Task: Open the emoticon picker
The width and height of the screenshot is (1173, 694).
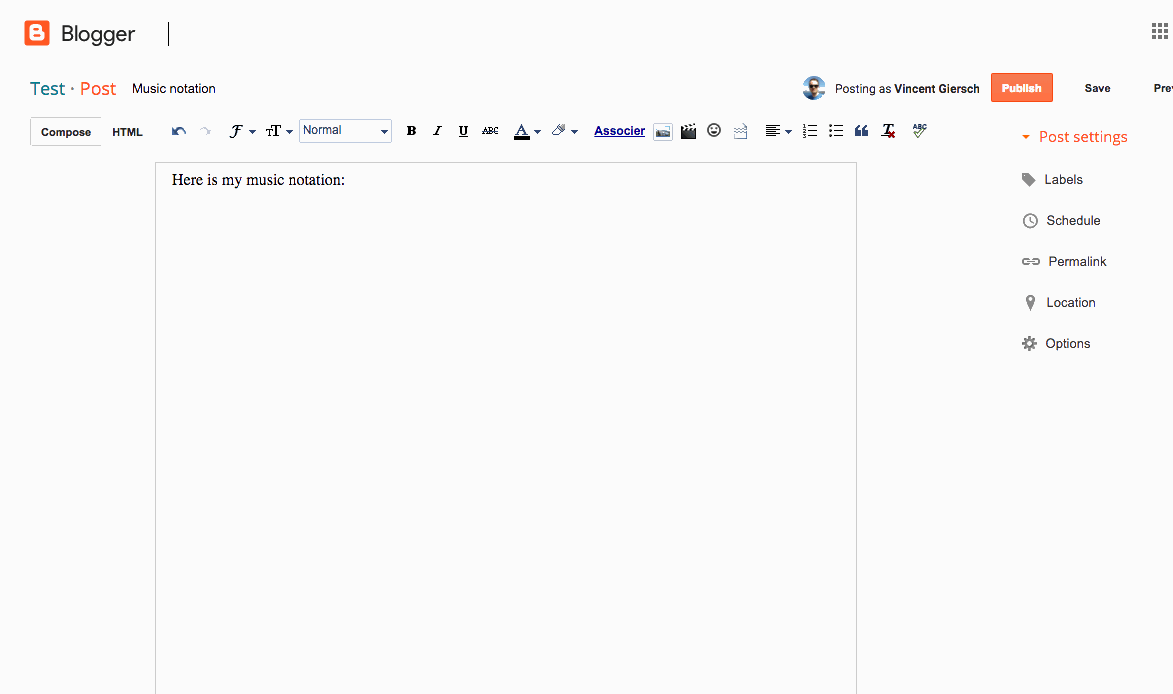Action: [714, 131]
